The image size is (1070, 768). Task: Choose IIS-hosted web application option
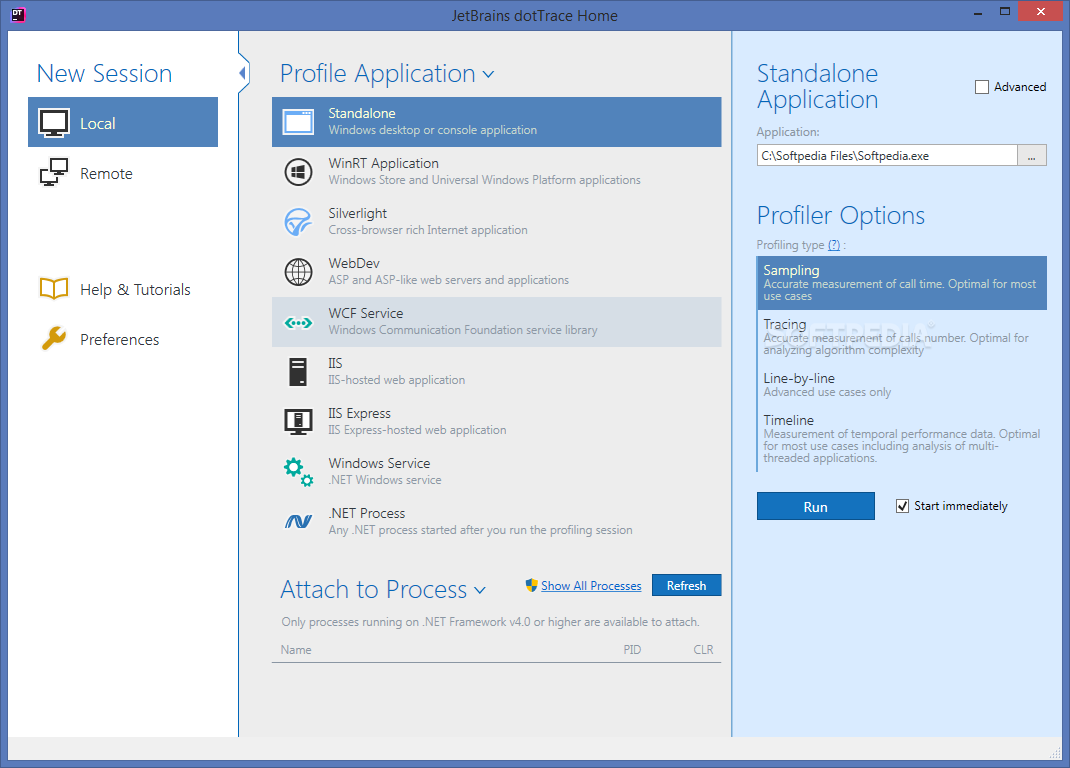pyautogui.click(x=497, y=371)
